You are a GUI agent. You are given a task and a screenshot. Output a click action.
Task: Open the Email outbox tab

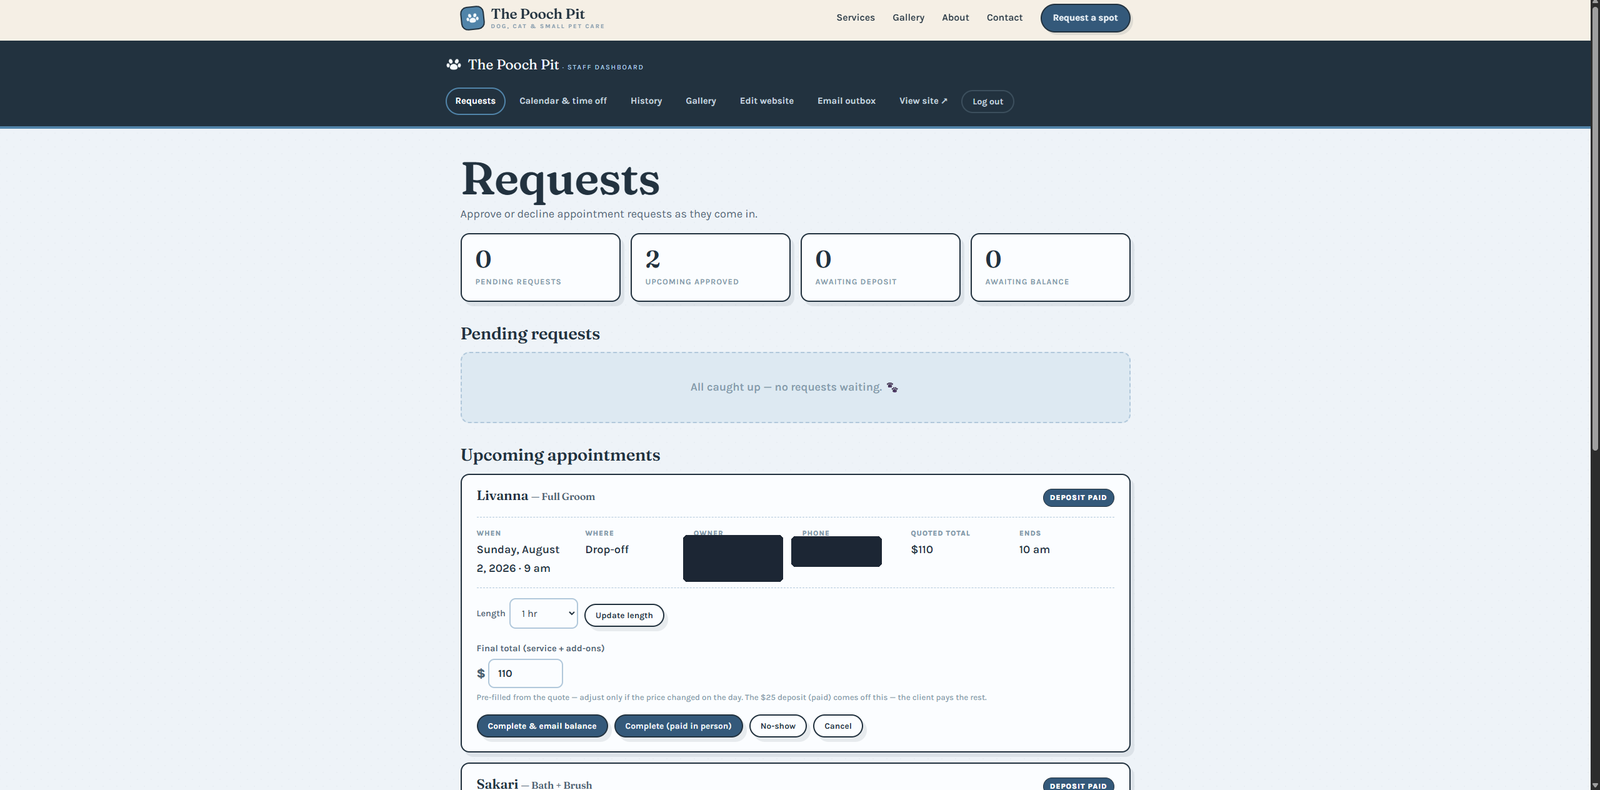pos(846,101)
